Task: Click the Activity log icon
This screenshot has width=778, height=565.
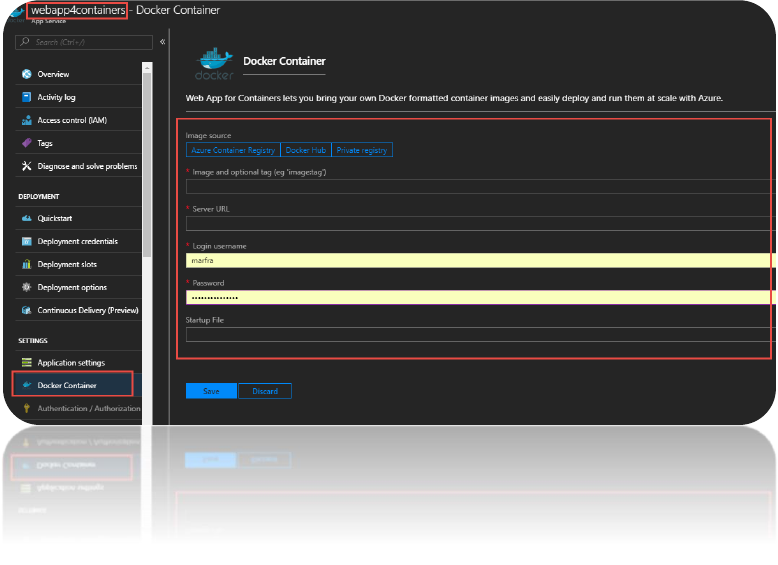Action: [x=27, y=97]
